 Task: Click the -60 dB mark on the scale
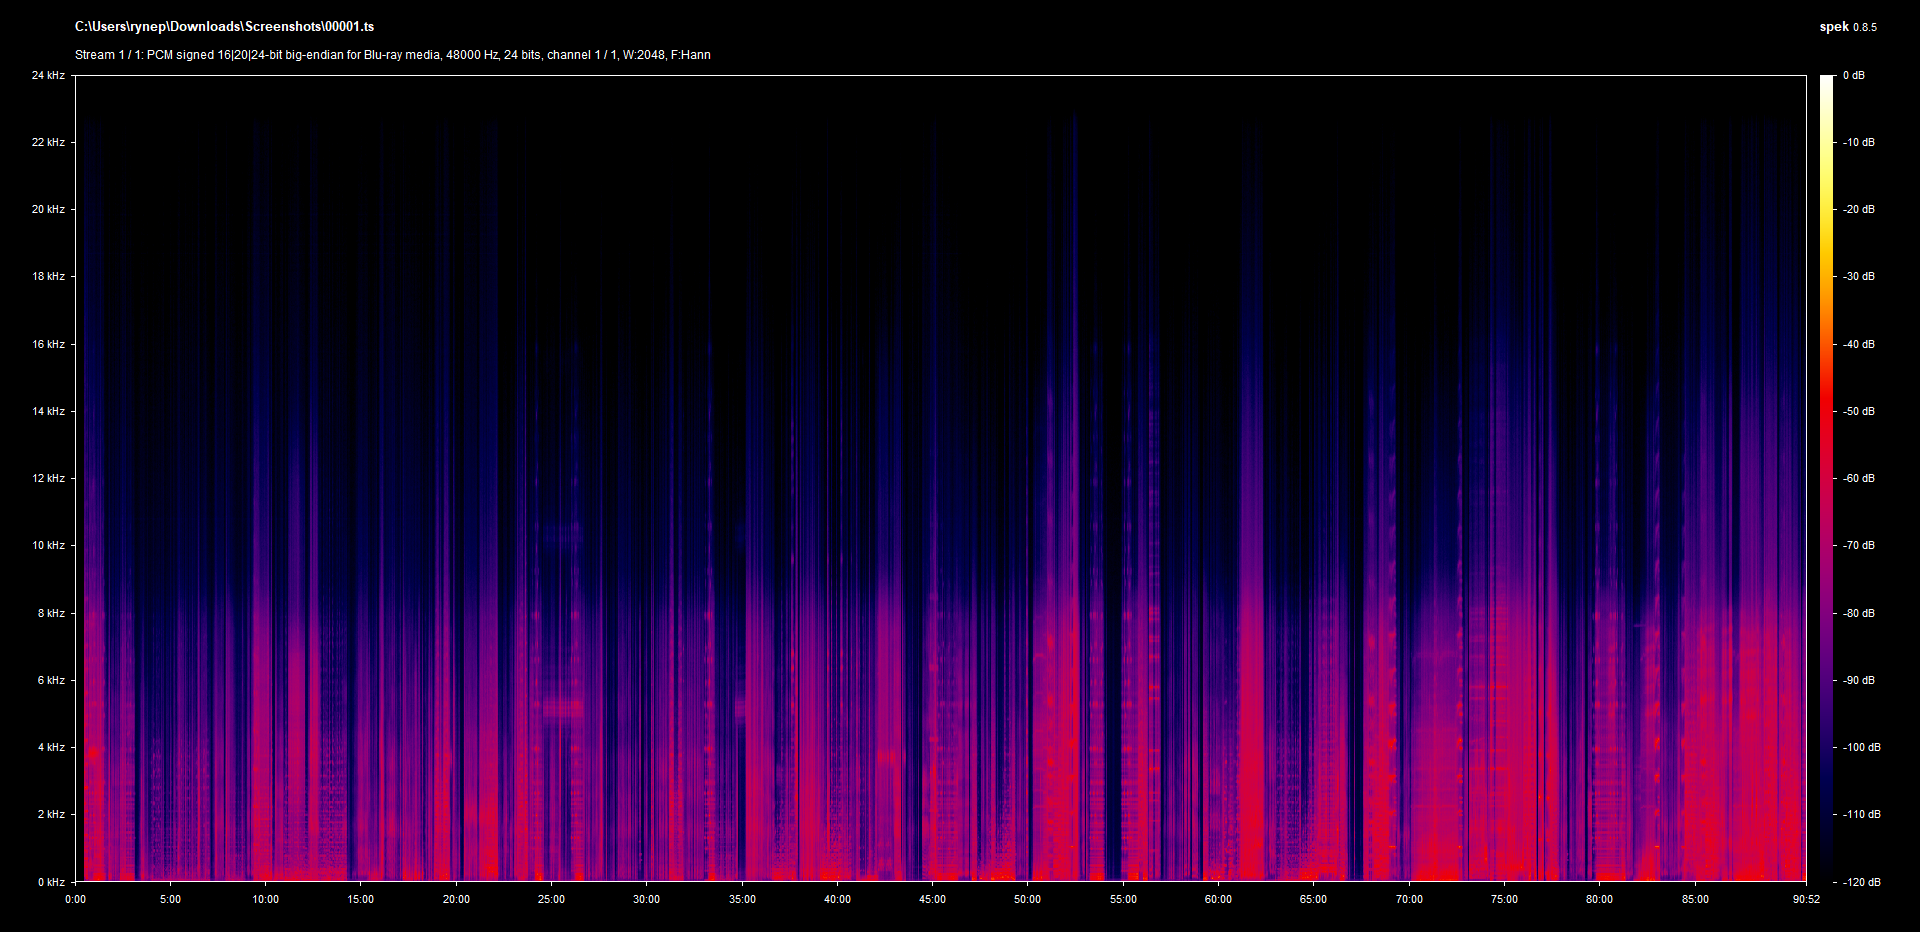[1858, 478]
